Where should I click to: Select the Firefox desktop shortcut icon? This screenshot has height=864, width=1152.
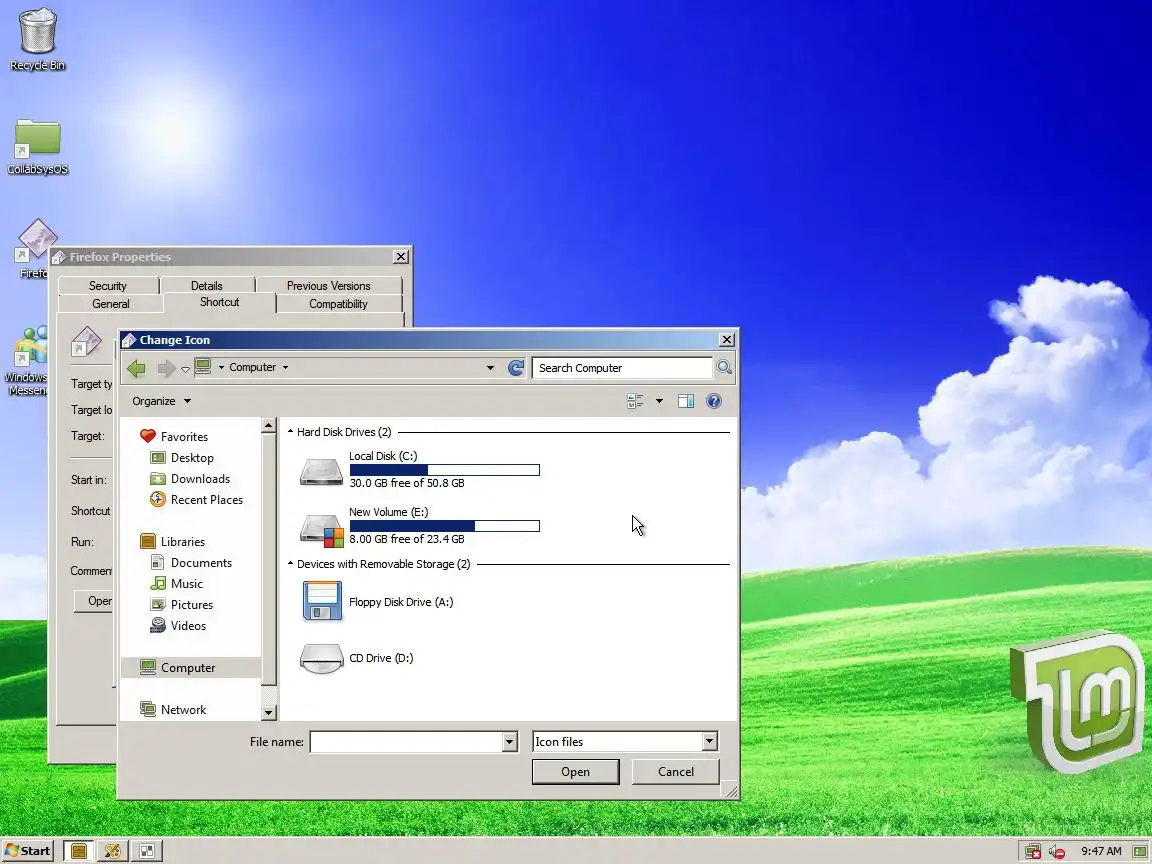[37, 240]
